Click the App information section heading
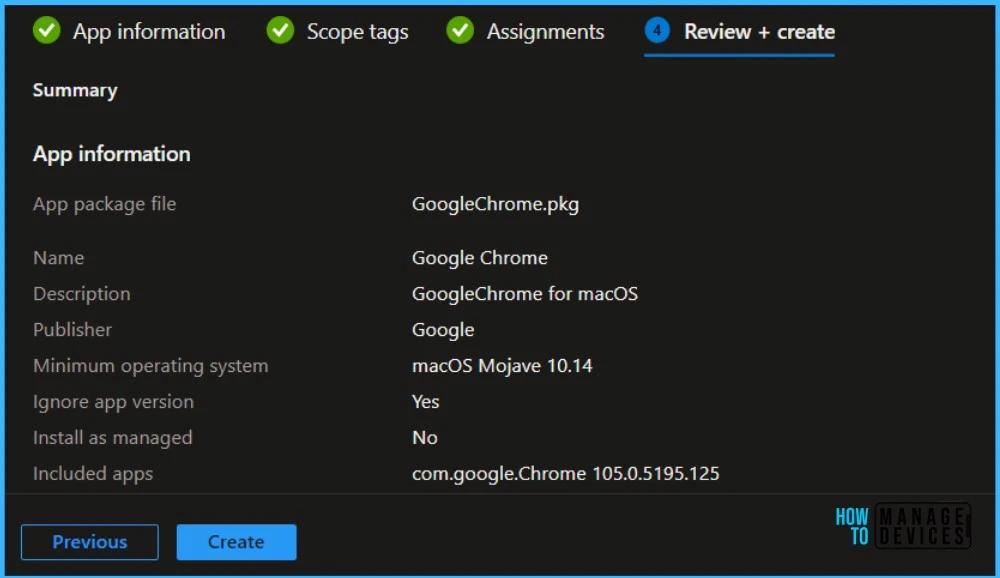The height and width of the screenshot is (578, 1000). (x=112, y=154)
